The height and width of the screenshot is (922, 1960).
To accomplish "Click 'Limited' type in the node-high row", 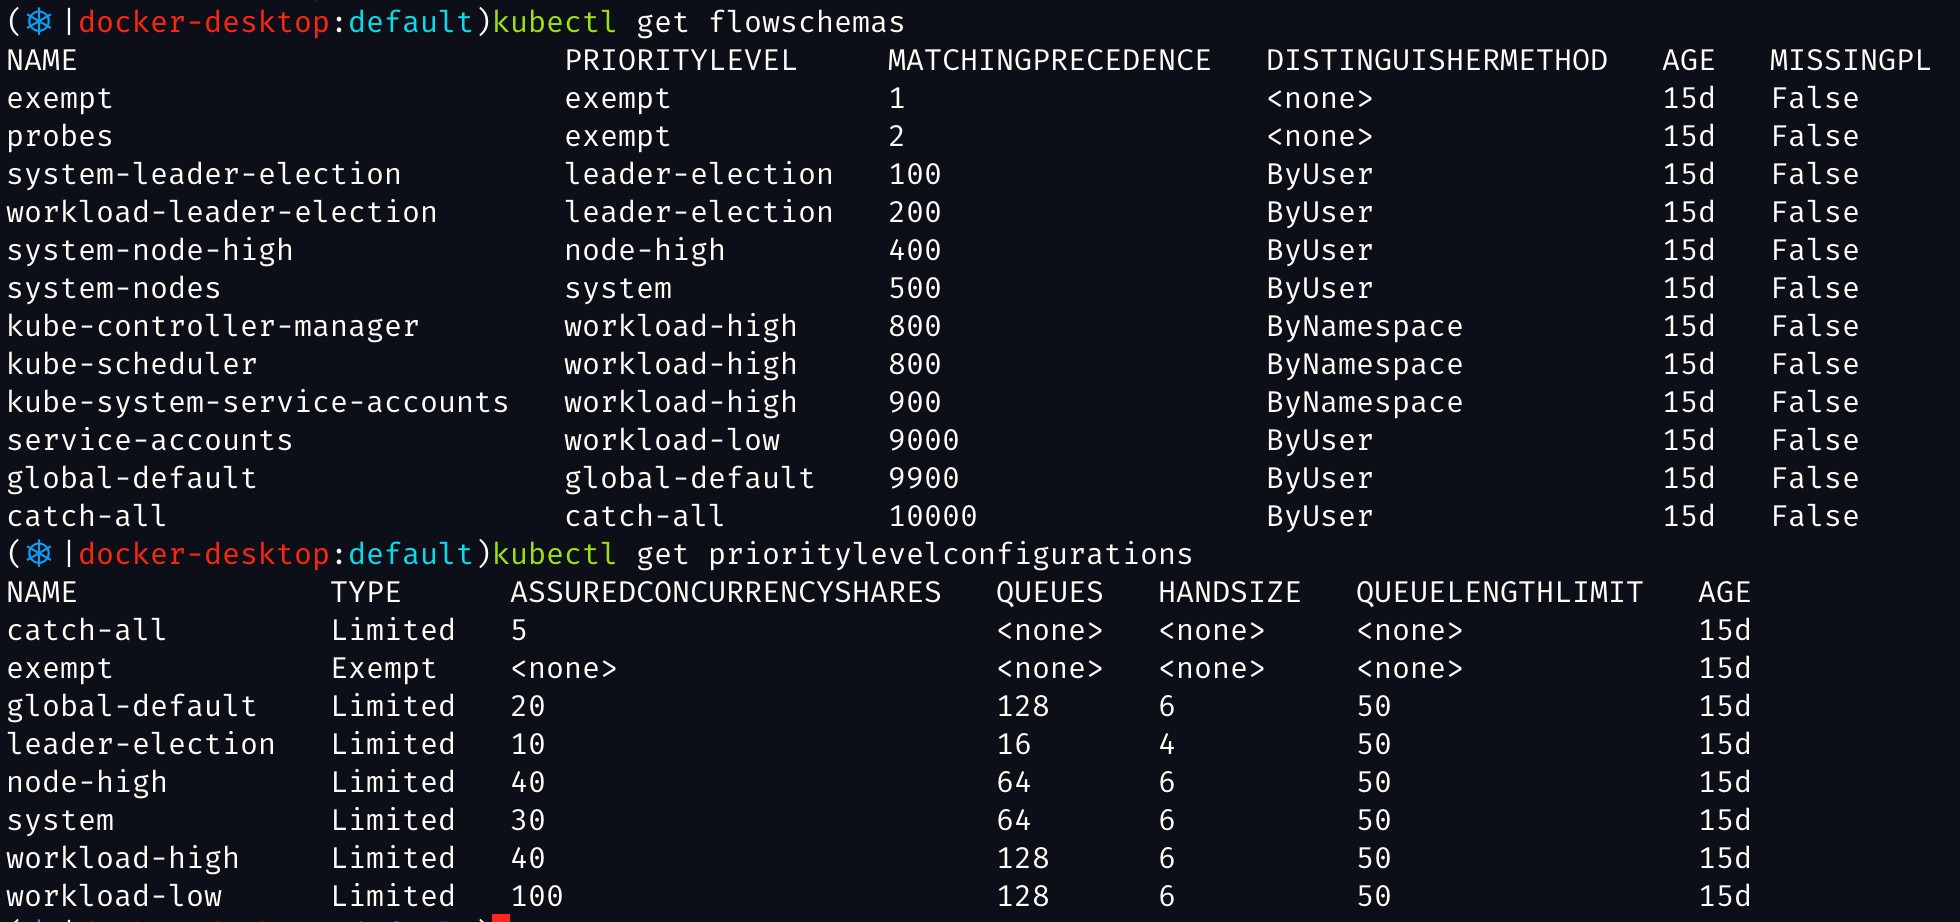I will click(393, 782).
